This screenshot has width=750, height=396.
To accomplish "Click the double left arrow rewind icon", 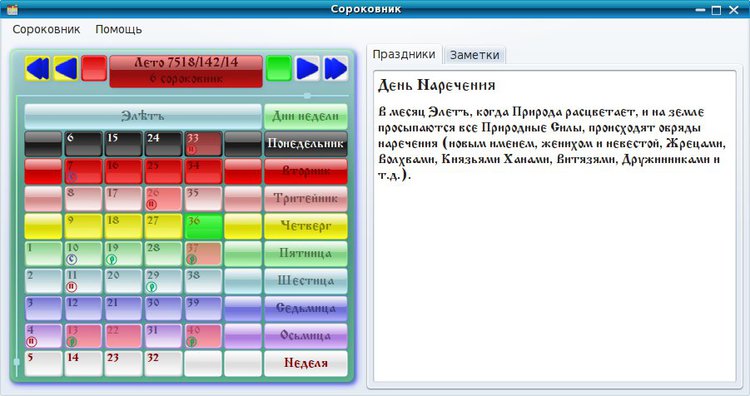I will point(38,68).
